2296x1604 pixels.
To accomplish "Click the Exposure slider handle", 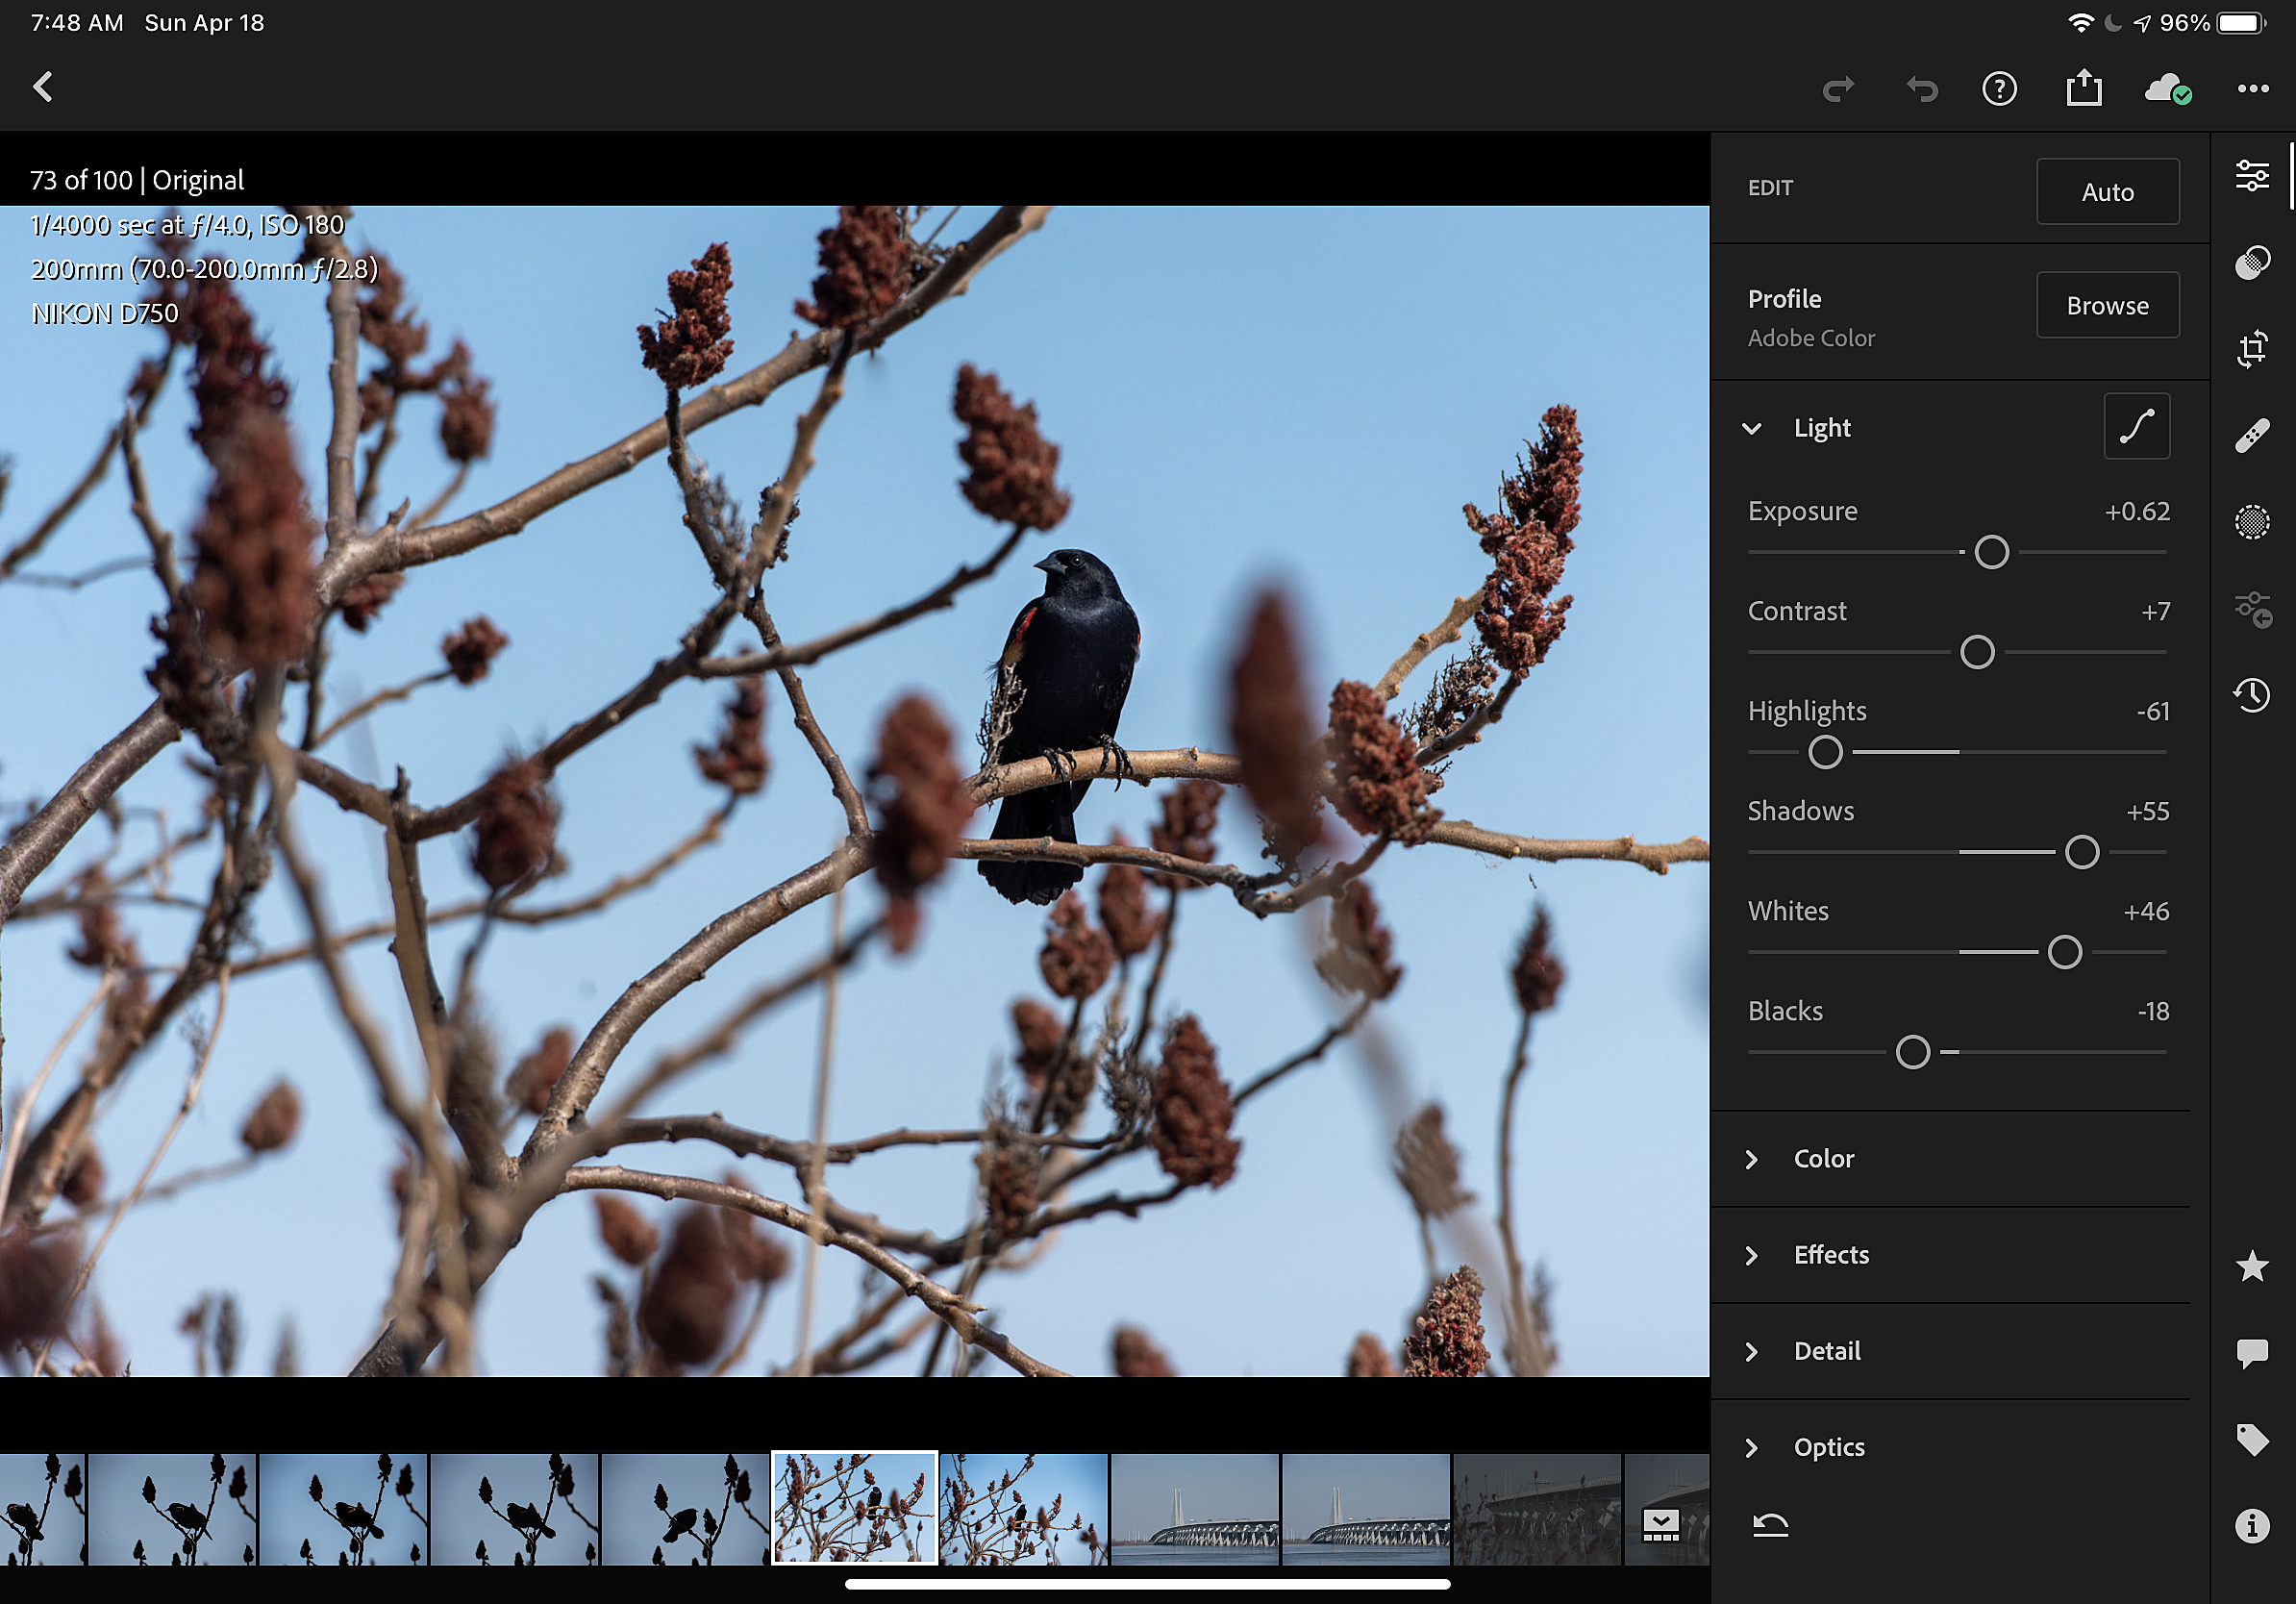I will pyautogui.click(x=1991, y=552).
